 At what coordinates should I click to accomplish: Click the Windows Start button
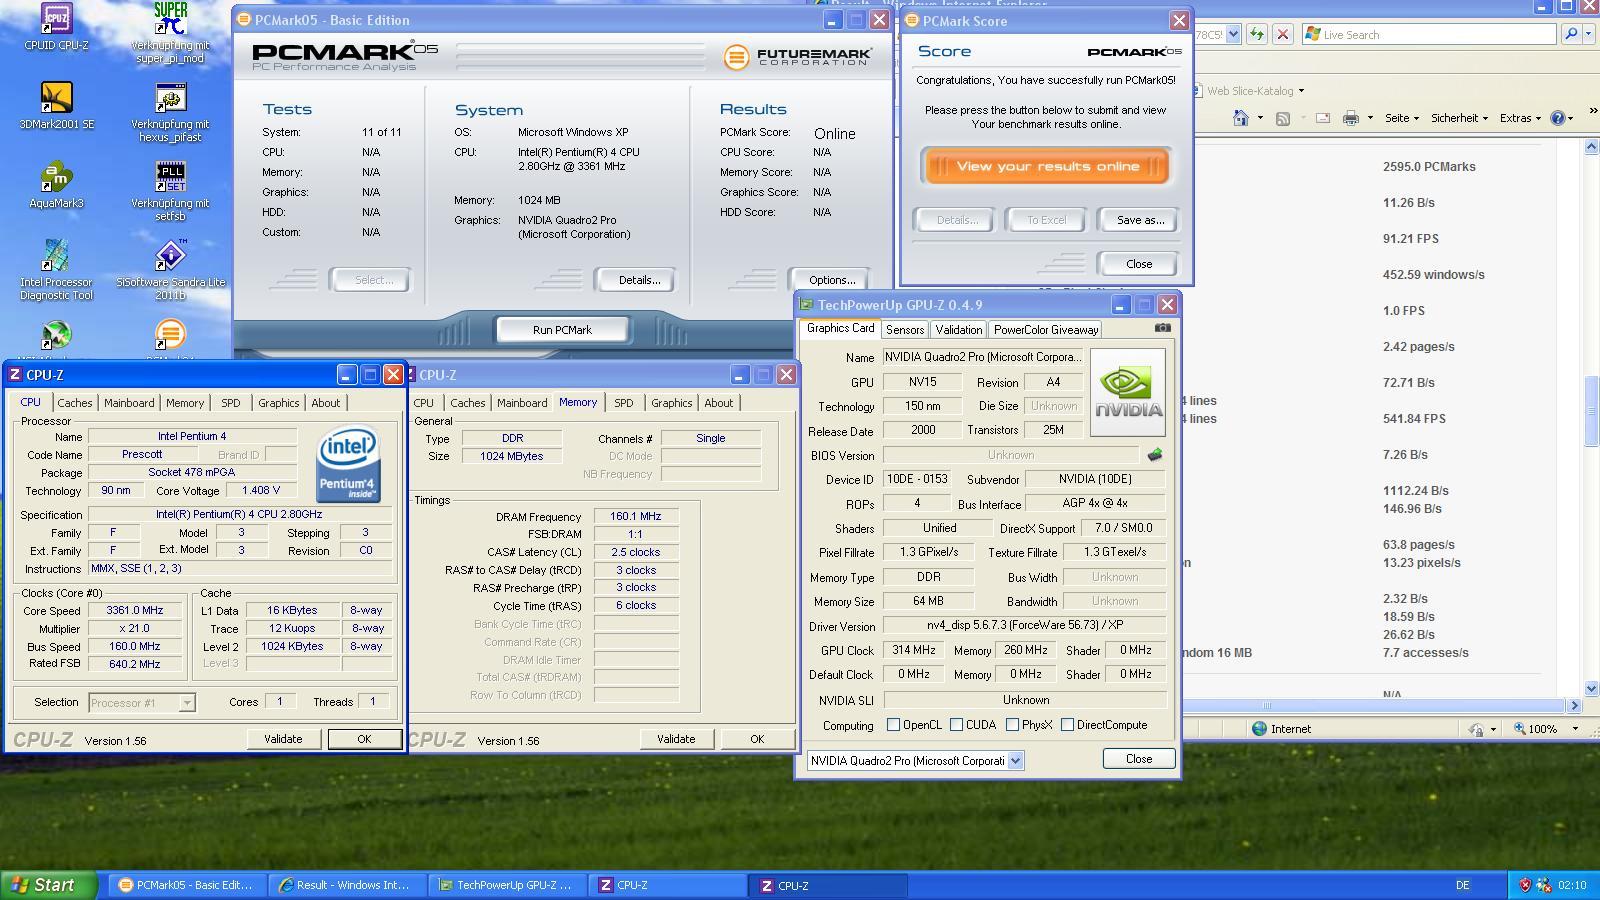coord(48,885)
